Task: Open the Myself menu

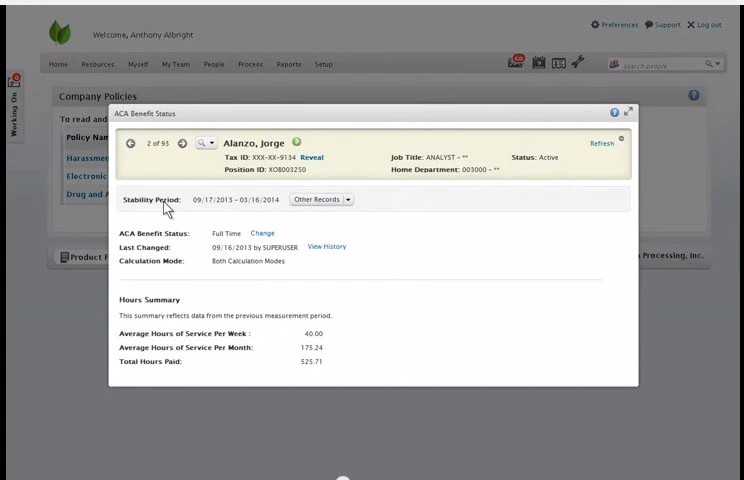Action: tap(138, 65)
